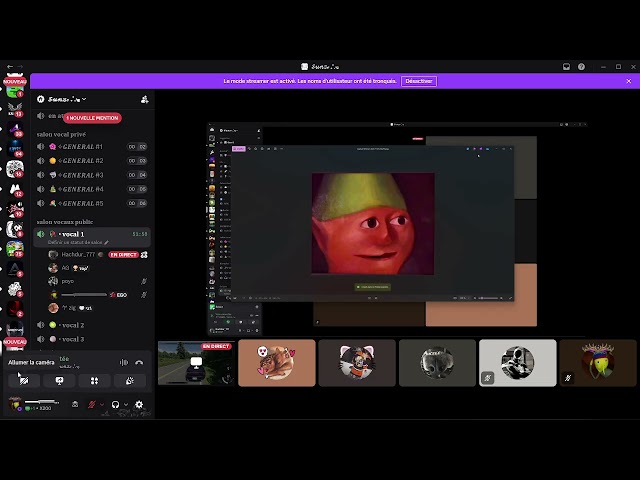The height and width of the screenshot is (480, 640).
Task: Disconnect from voice with the hang-up icon
Action: [x=139, y=362]
